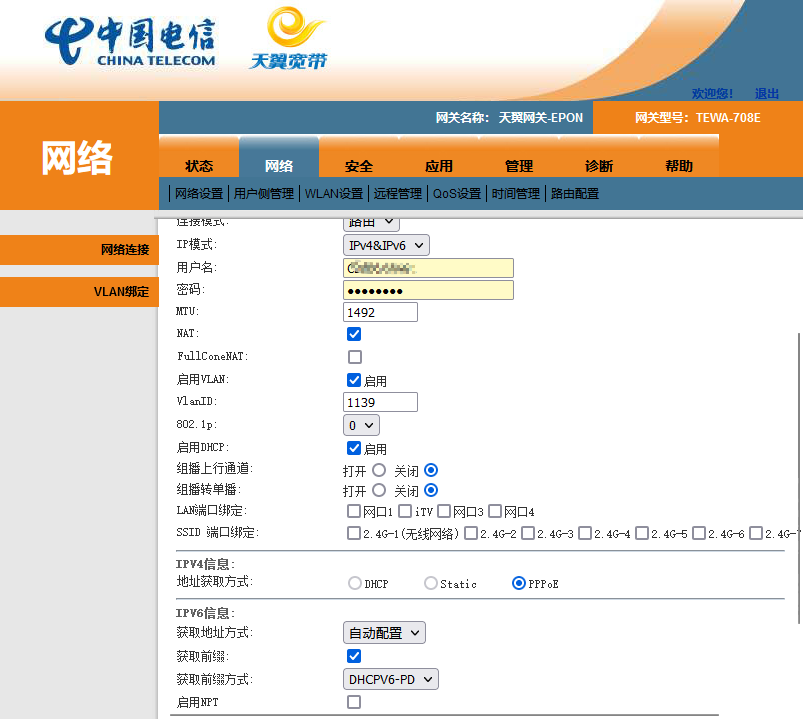Open the 诊断 tab
Viewport: 803px width, 719px height.
599,166
